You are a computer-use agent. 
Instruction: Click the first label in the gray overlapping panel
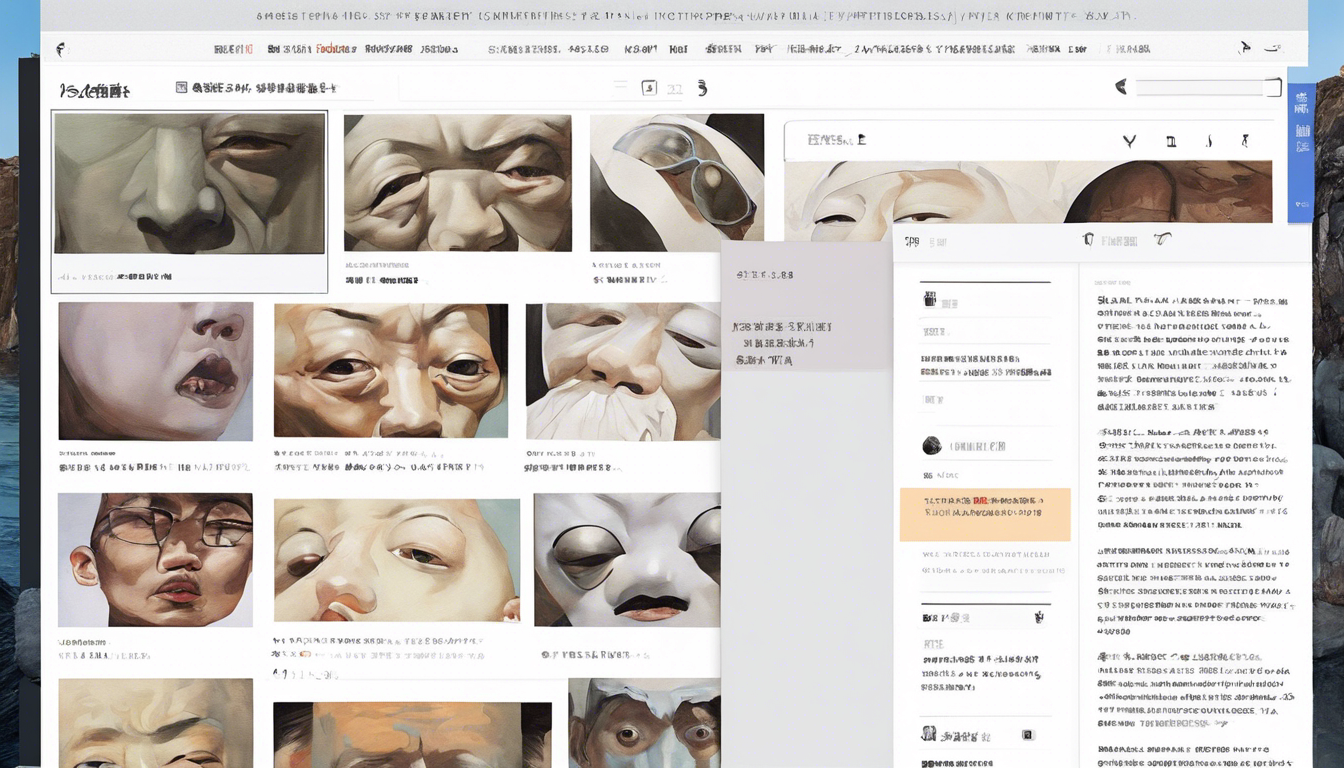coord(764,275)
